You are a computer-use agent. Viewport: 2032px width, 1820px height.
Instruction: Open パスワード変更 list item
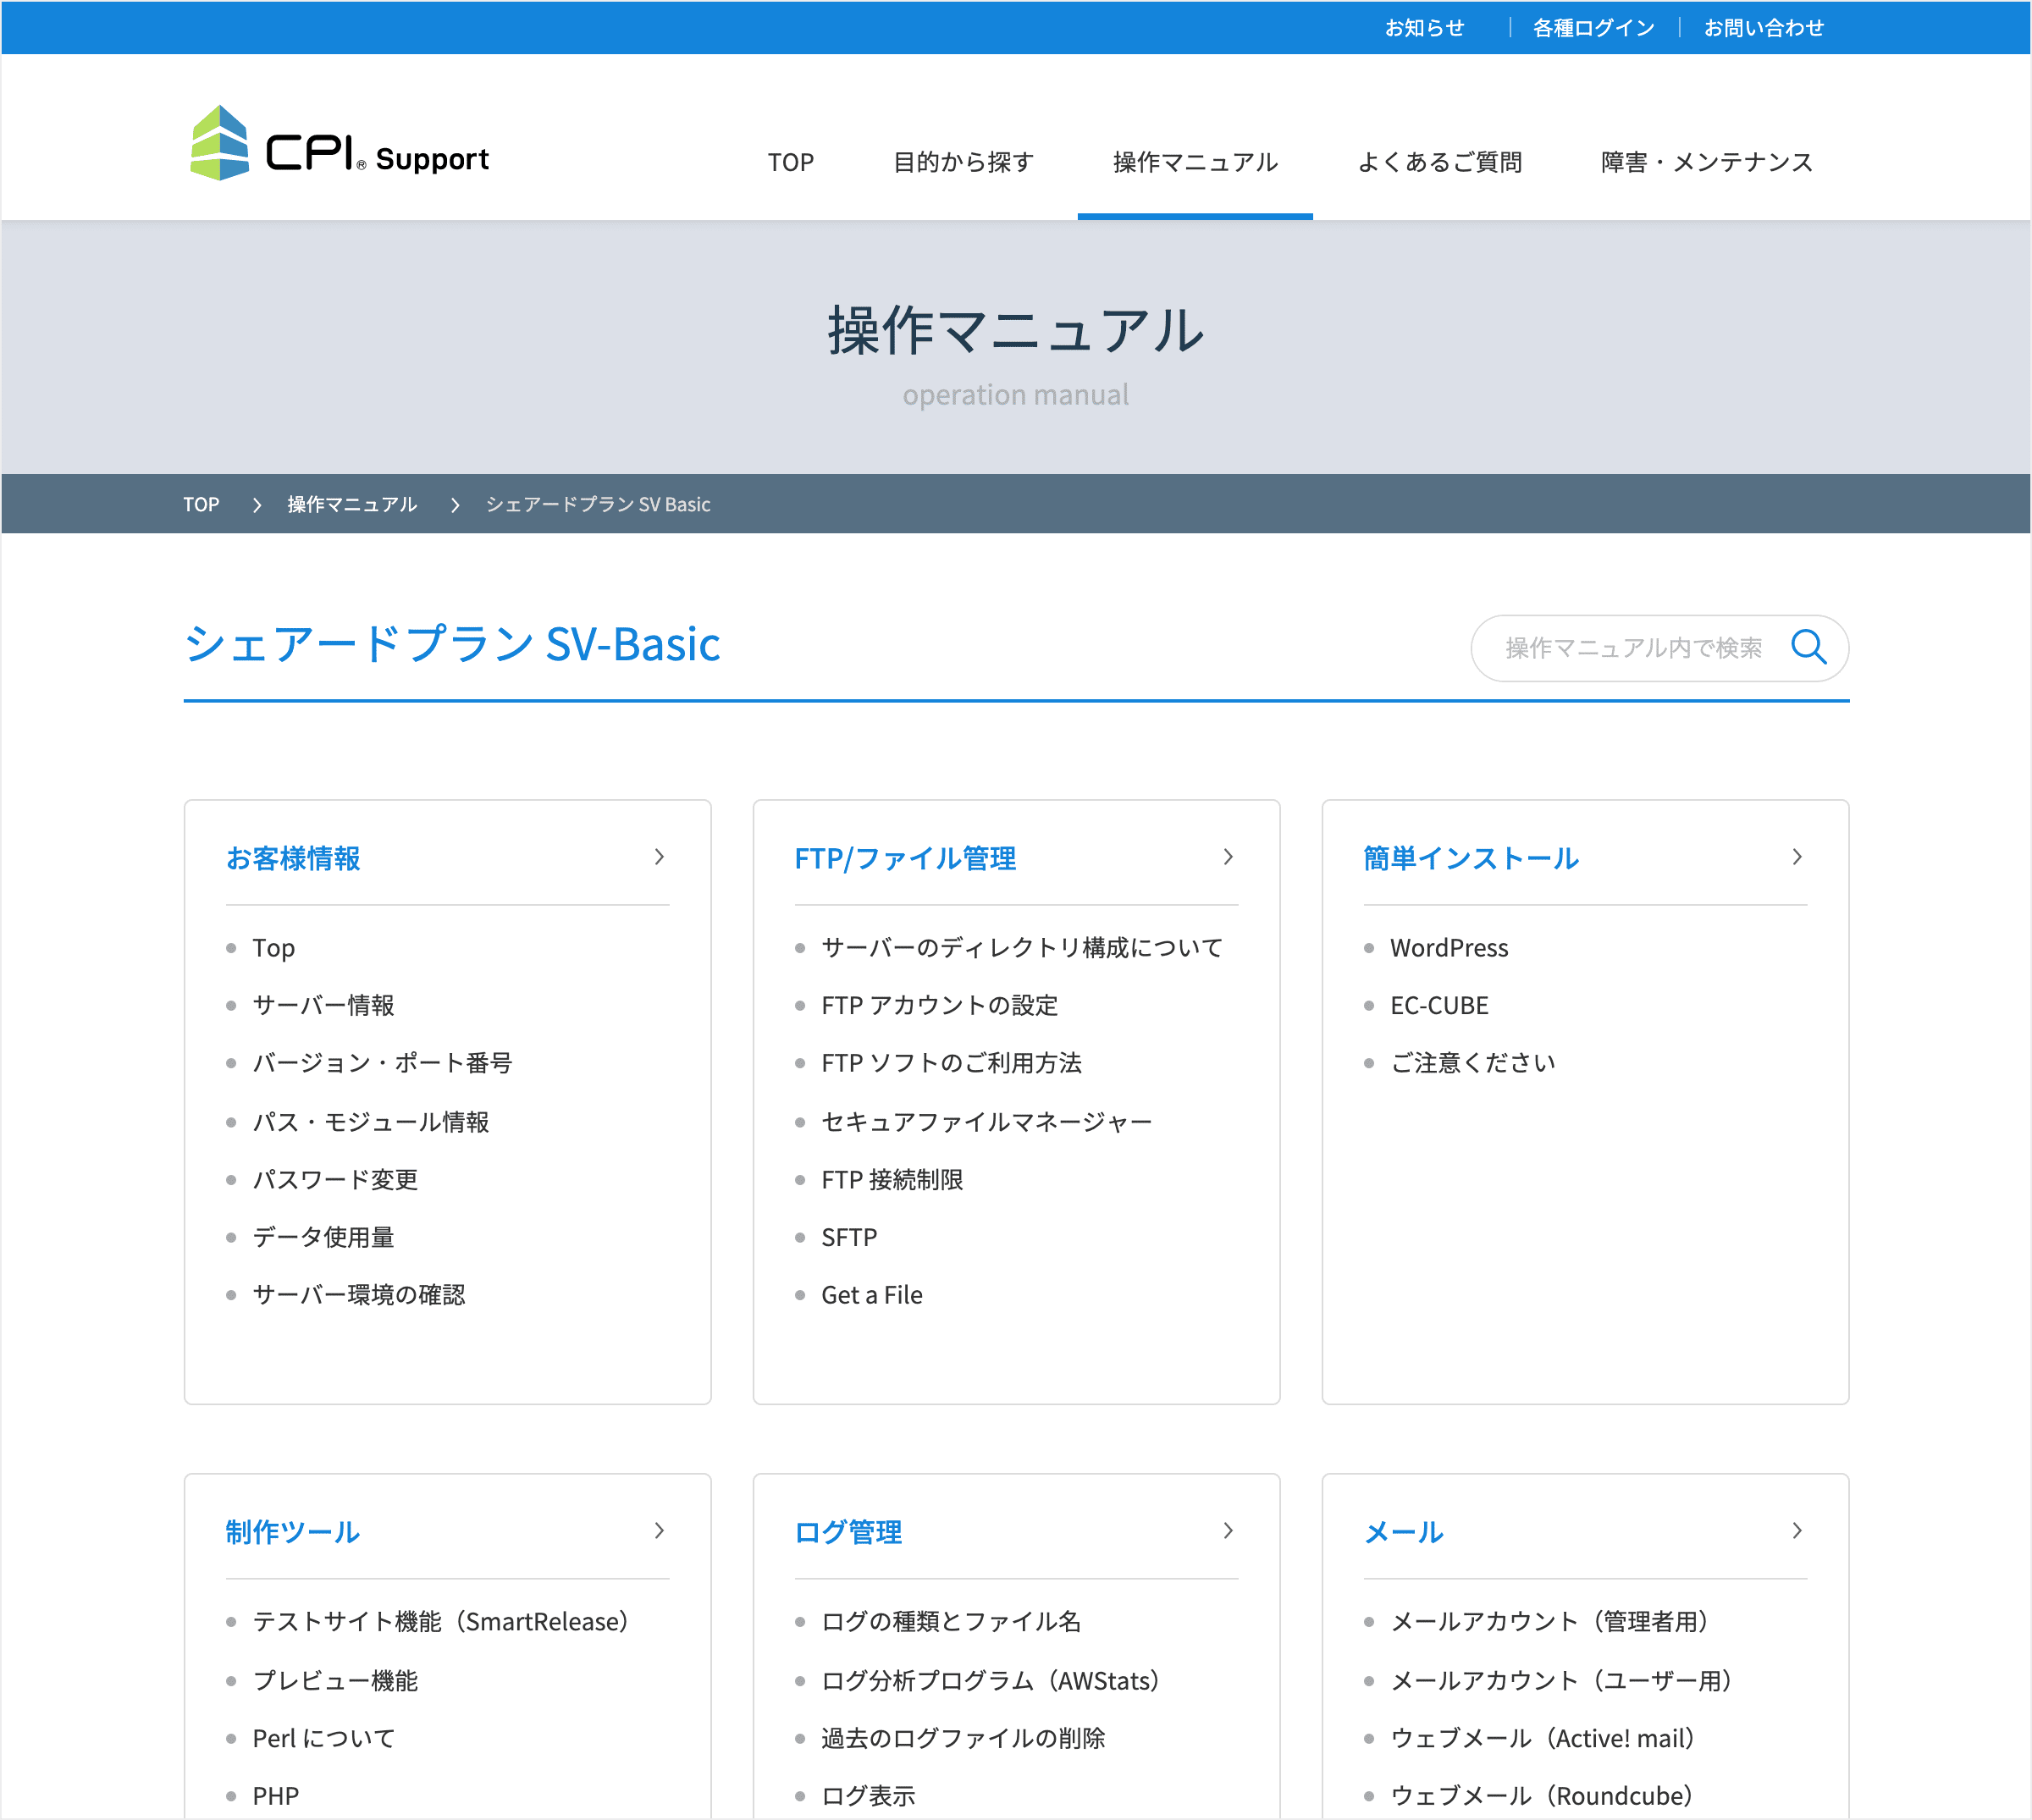tap(335, 1180)
